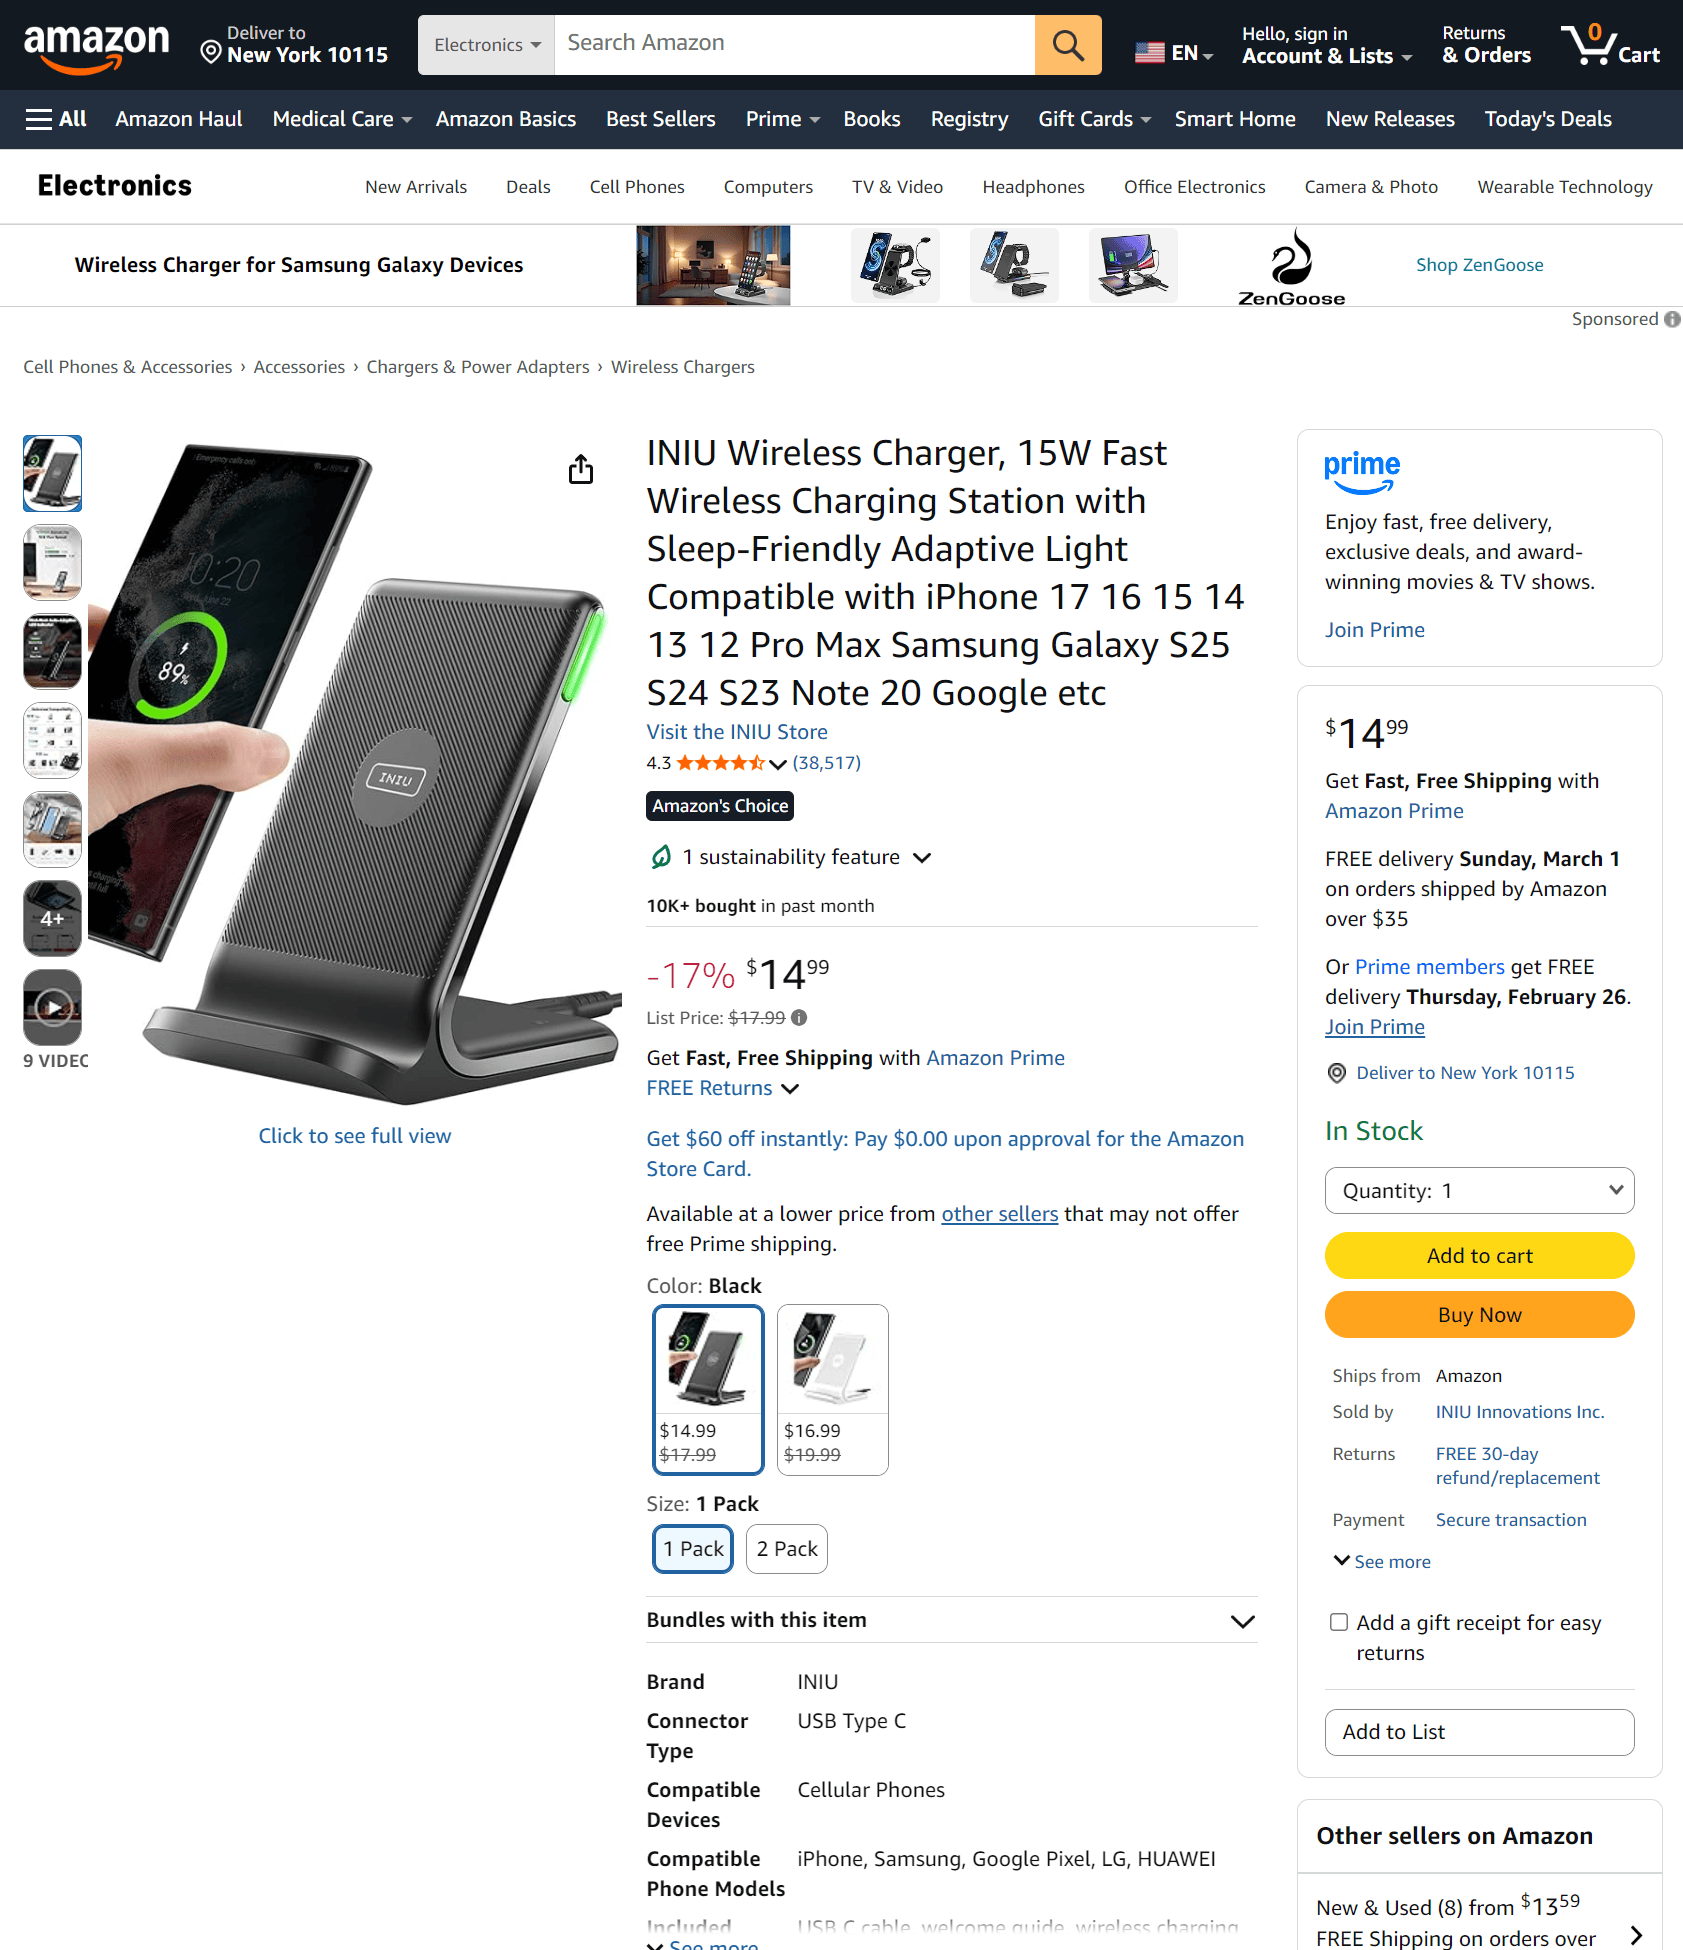Select the 2 Pack size option
This screenshot has height=1950, width=1683.
(786, 1549)
